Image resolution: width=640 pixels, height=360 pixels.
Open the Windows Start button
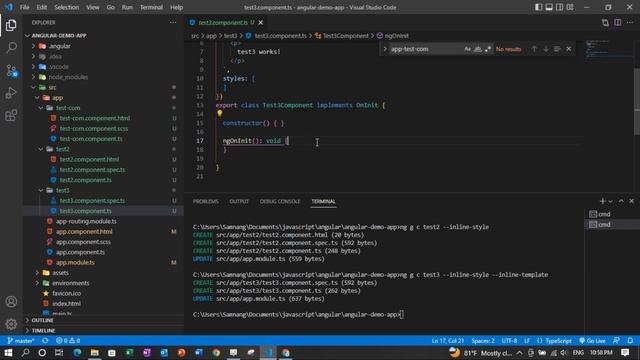coord(8,353)
